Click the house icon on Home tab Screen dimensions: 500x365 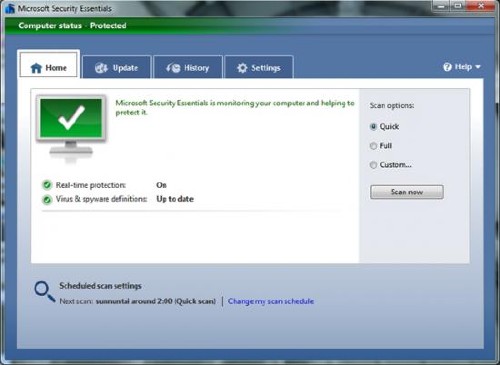36,68
